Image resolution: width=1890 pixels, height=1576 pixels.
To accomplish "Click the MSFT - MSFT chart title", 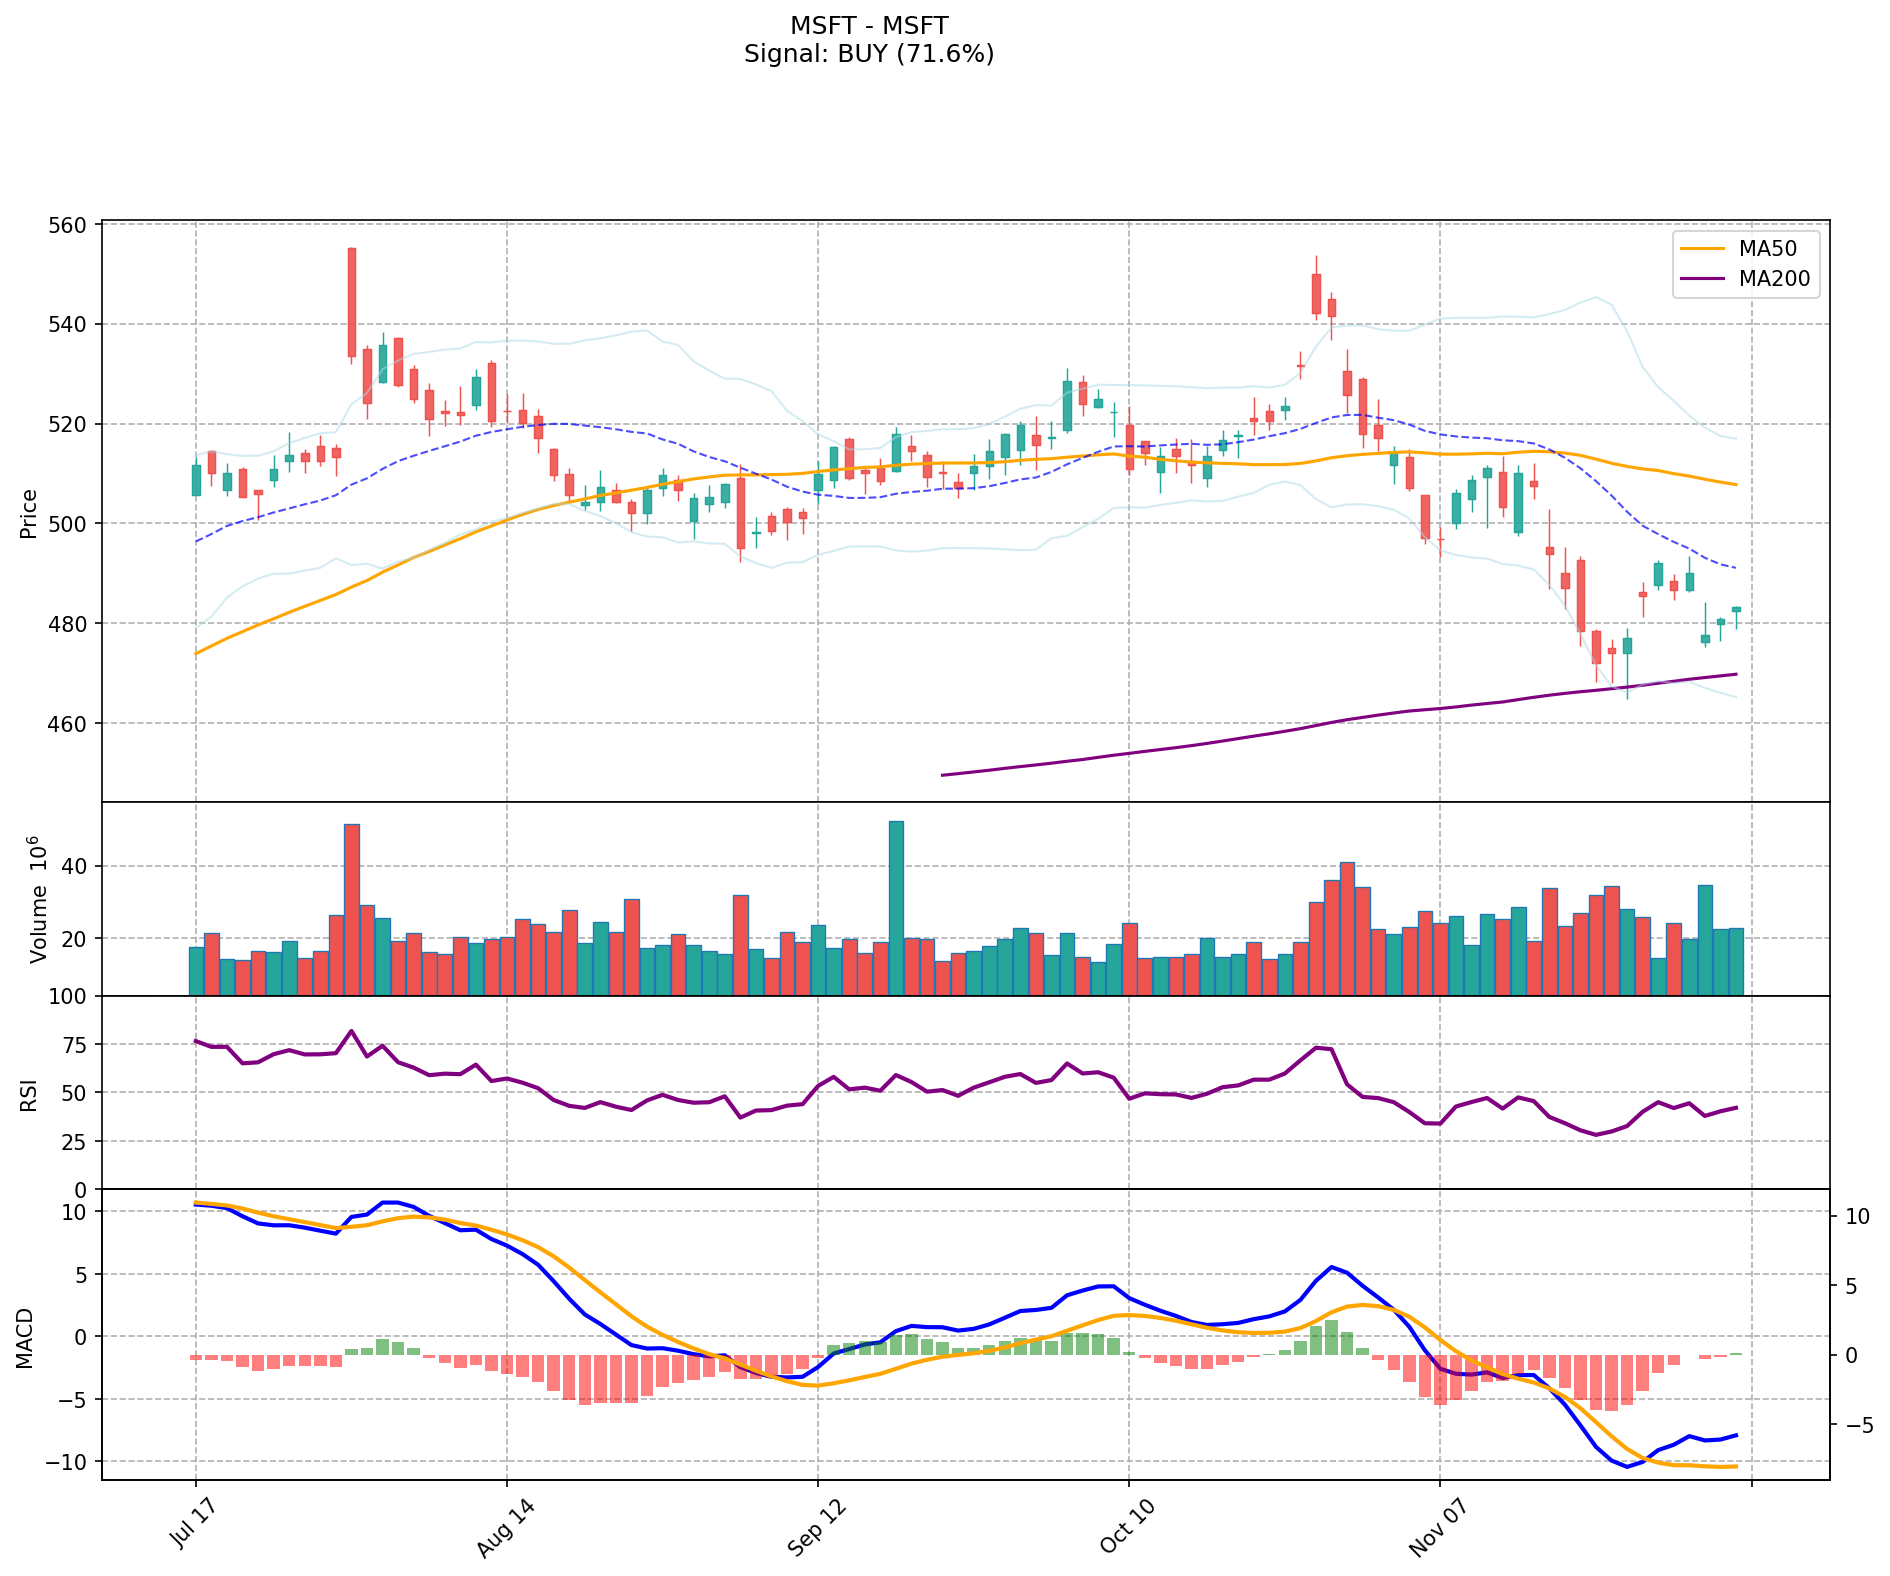I will [868, 26].
